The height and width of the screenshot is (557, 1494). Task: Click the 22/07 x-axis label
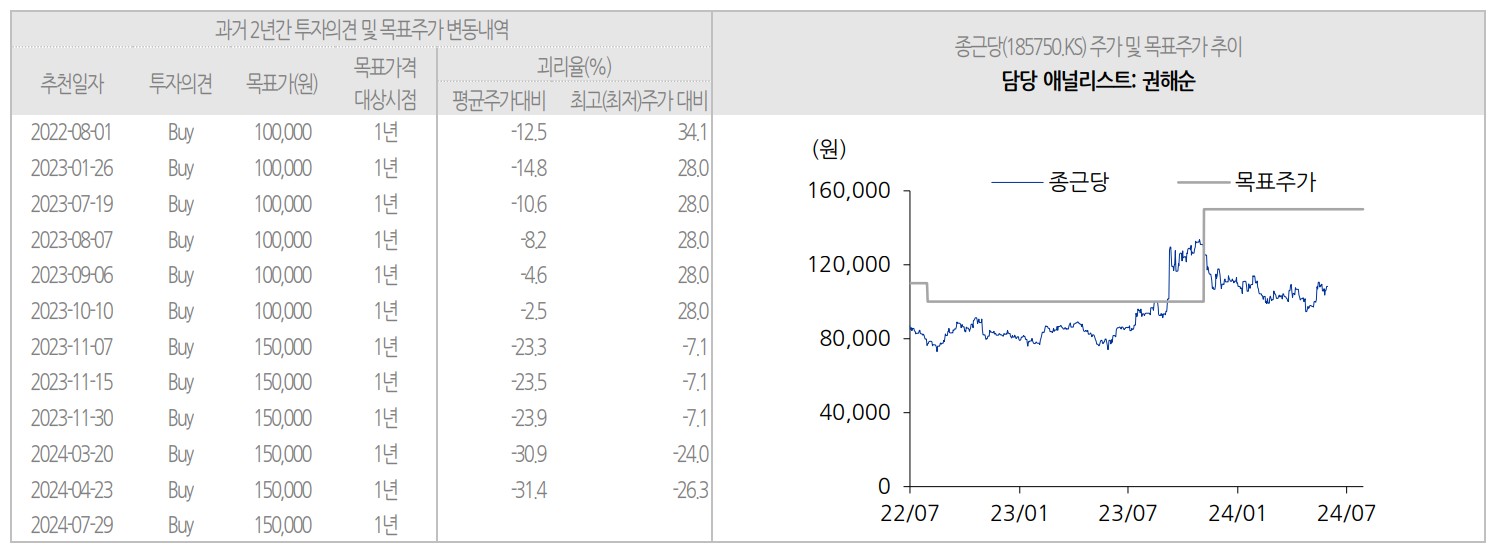(x=910, y=513)
